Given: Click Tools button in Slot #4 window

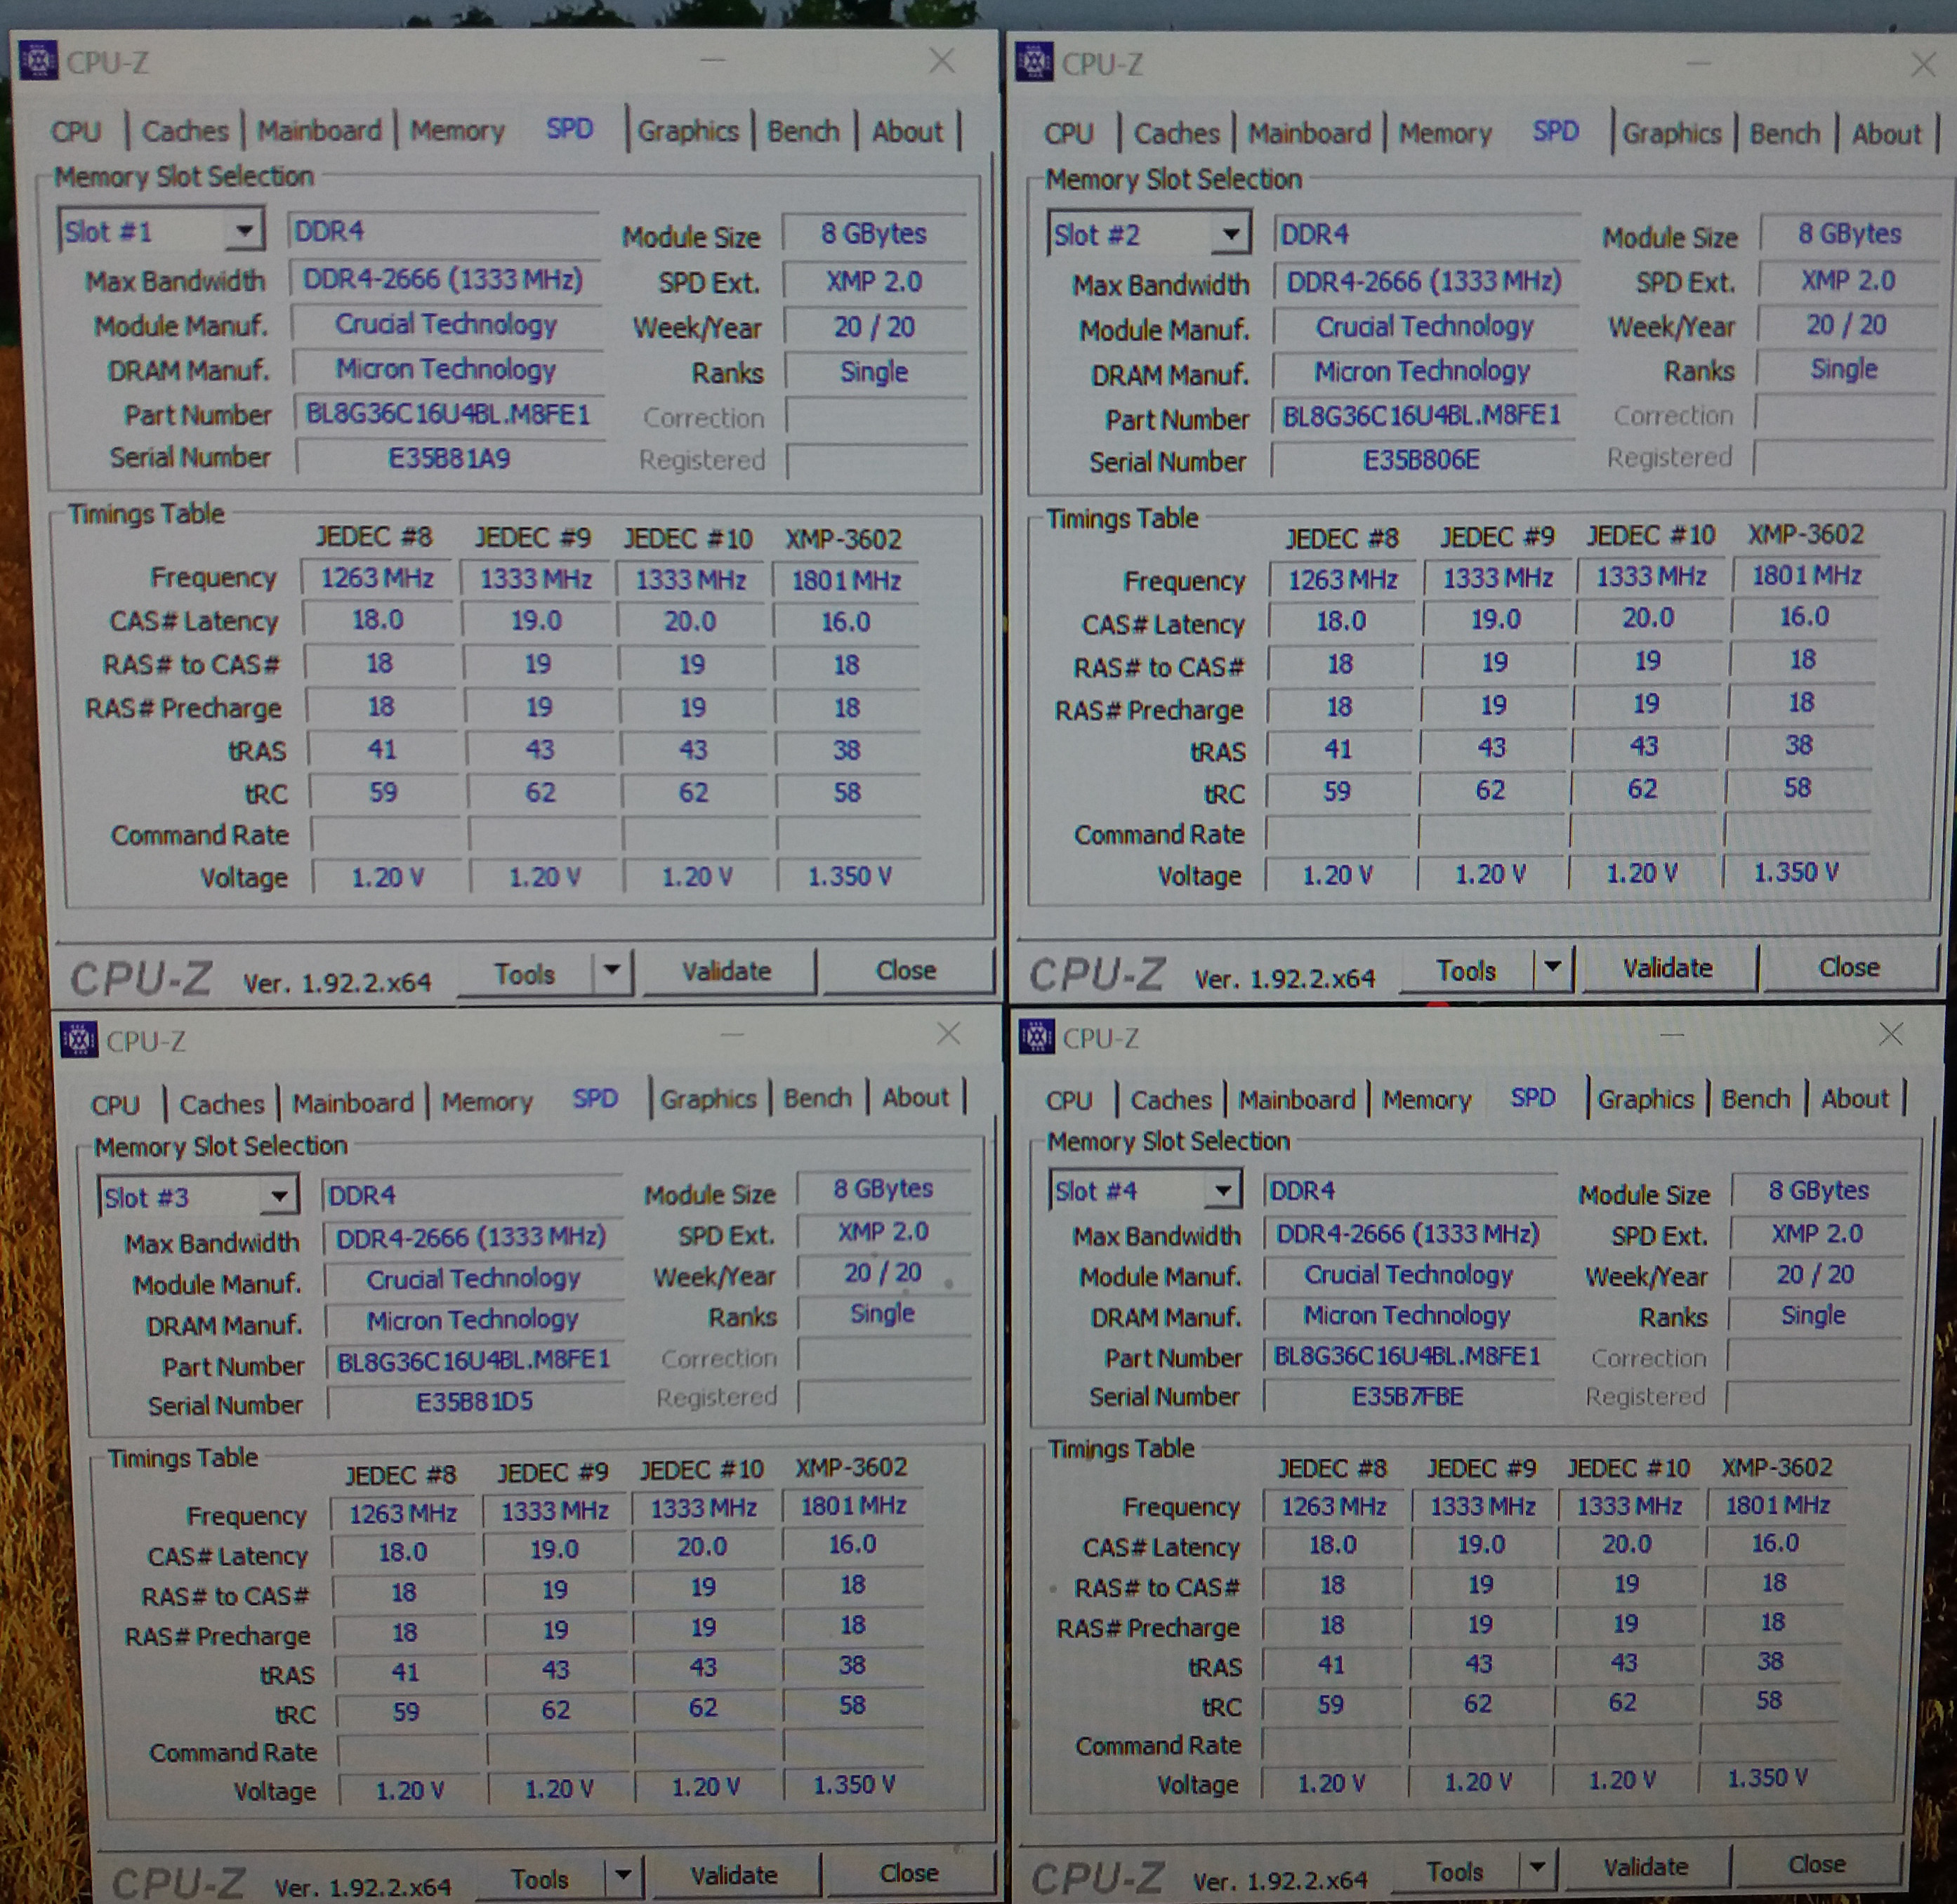Looking at the screenshot, I should [1455, 1870].
